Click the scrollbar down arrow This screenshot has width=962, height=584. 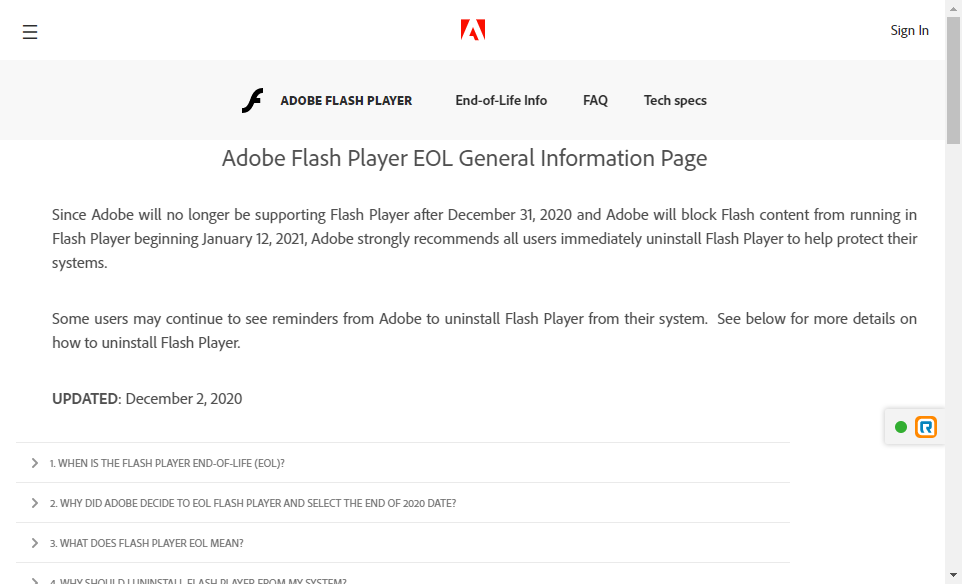pyautogui.click(x=953, y=576)
